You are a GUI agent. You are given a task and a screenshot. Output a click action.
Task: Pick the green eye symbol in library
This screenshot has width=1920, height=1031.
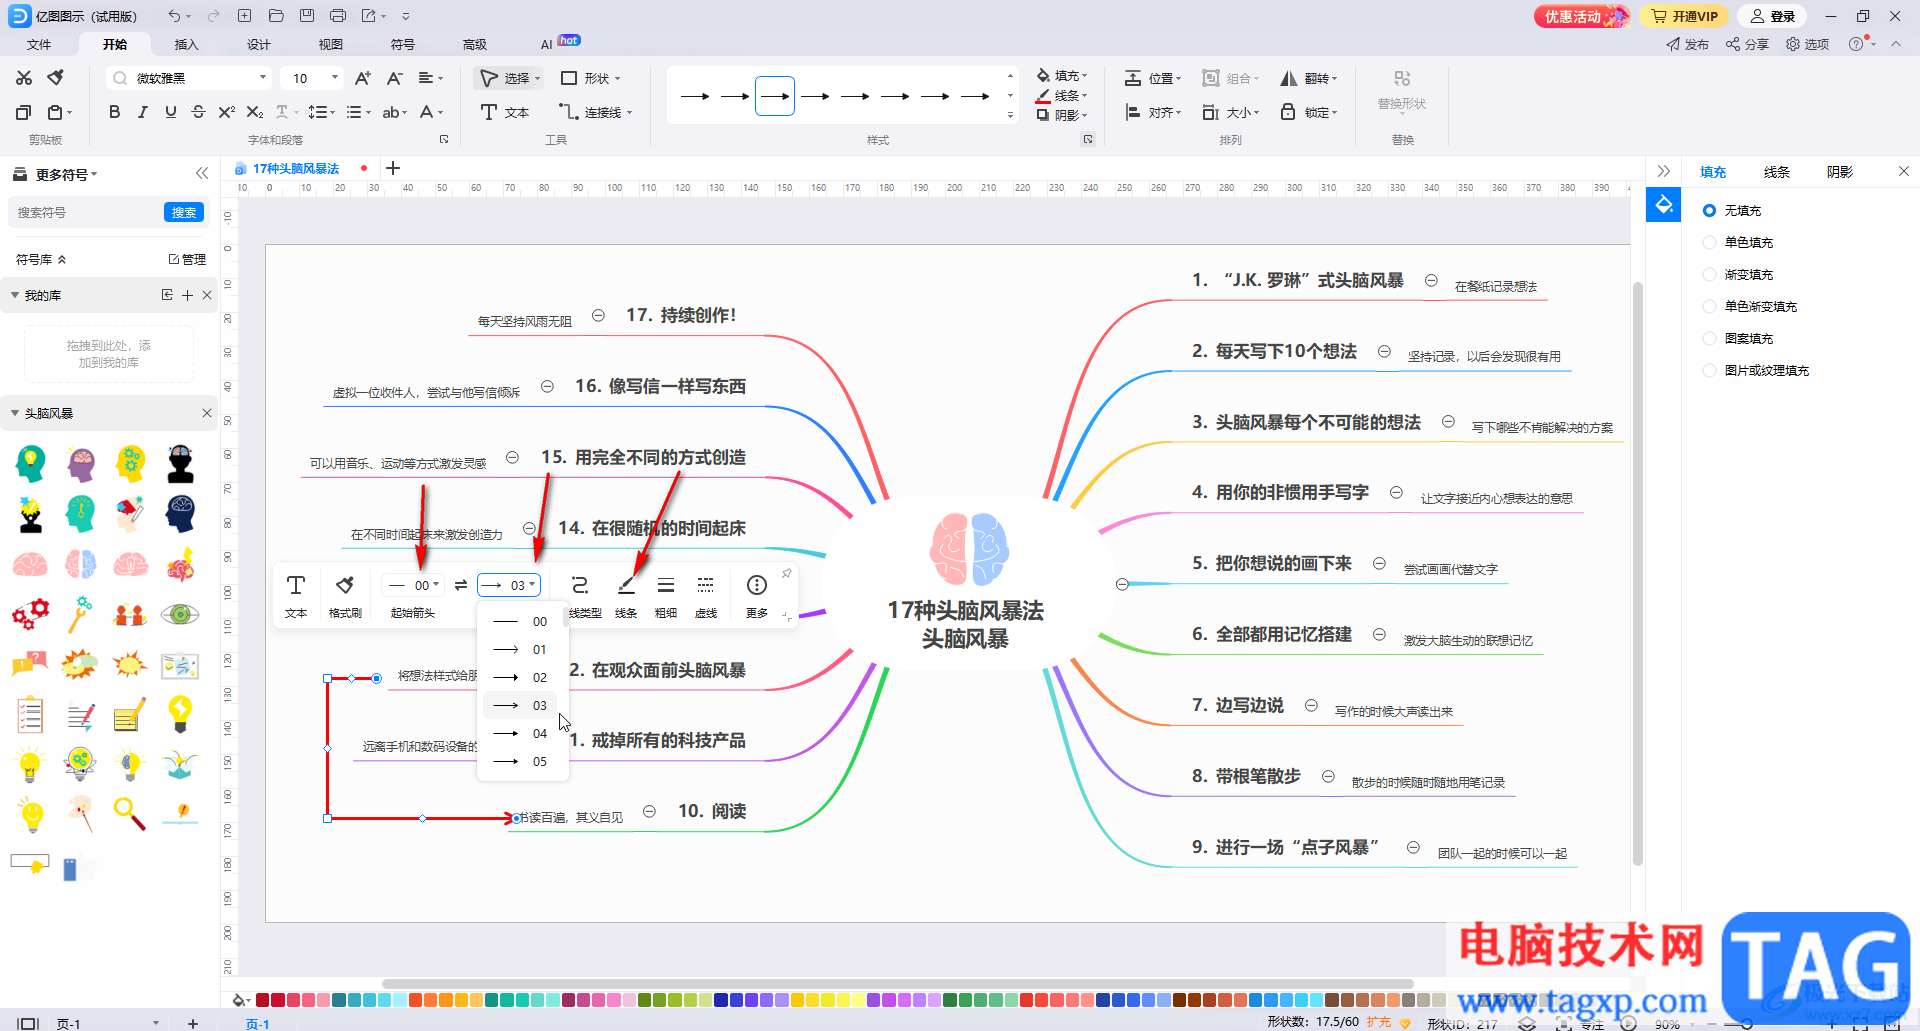coord(180,614)
